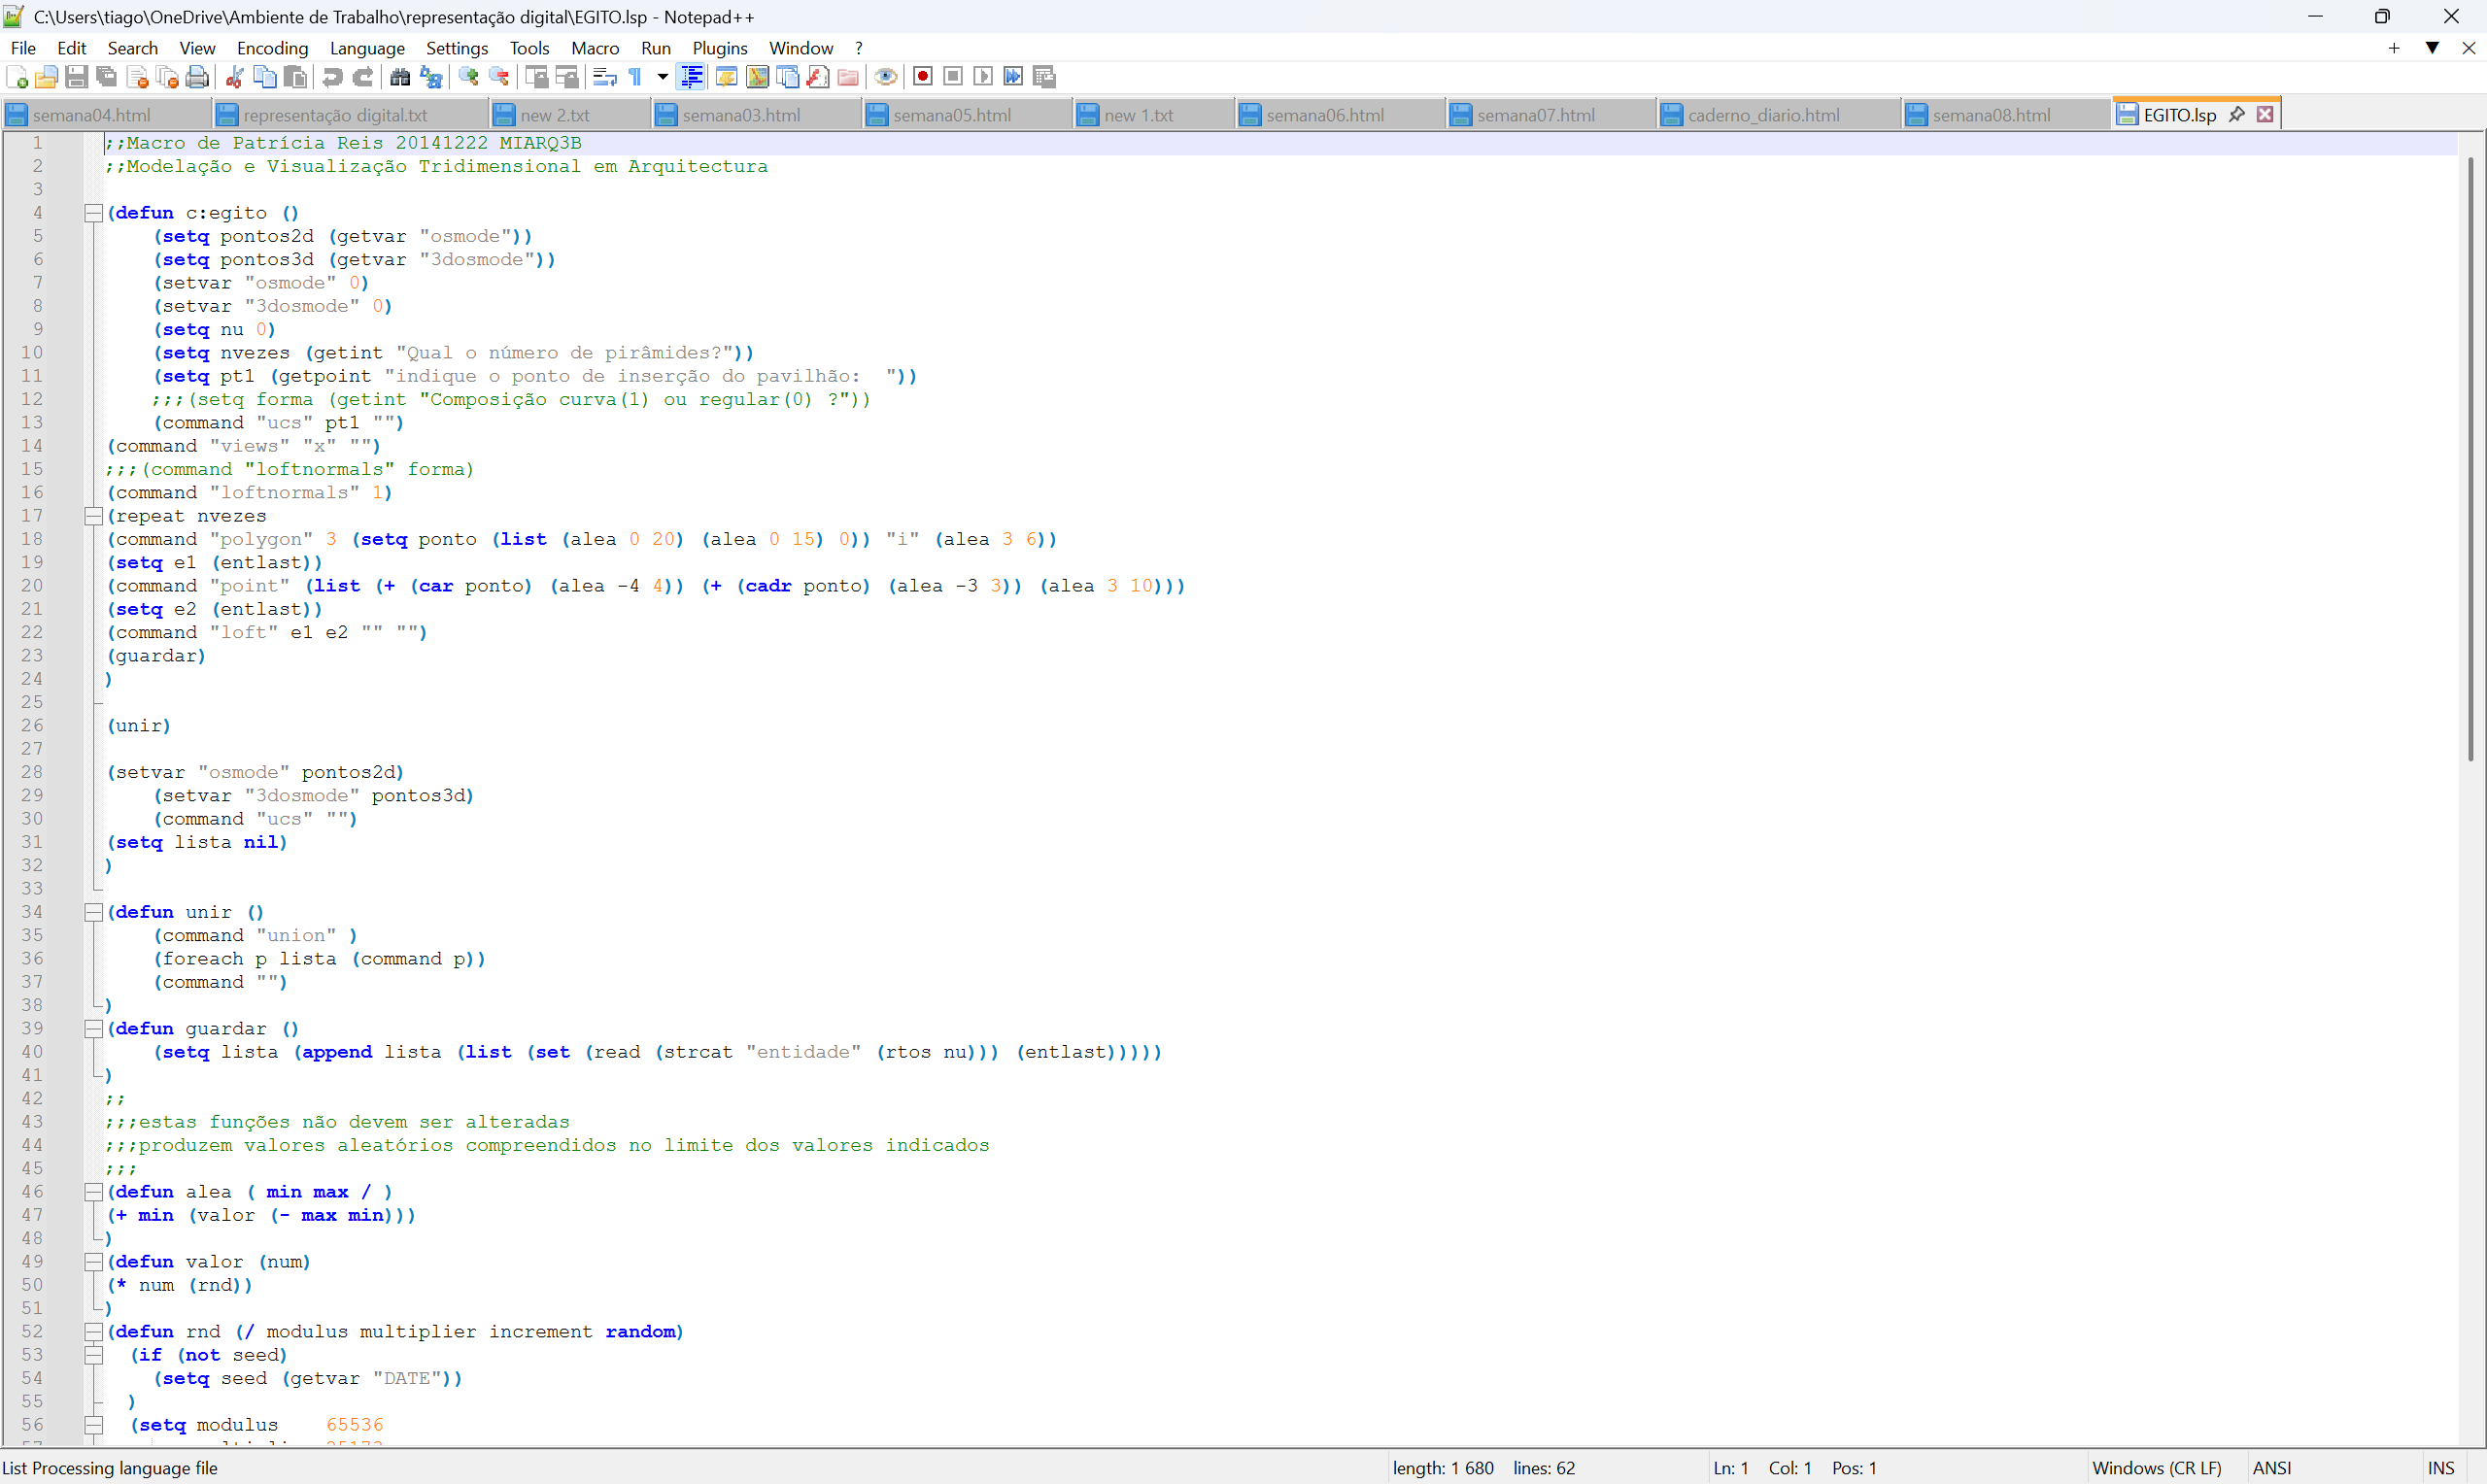Open Find with the binoculars icon

[400, 77]
